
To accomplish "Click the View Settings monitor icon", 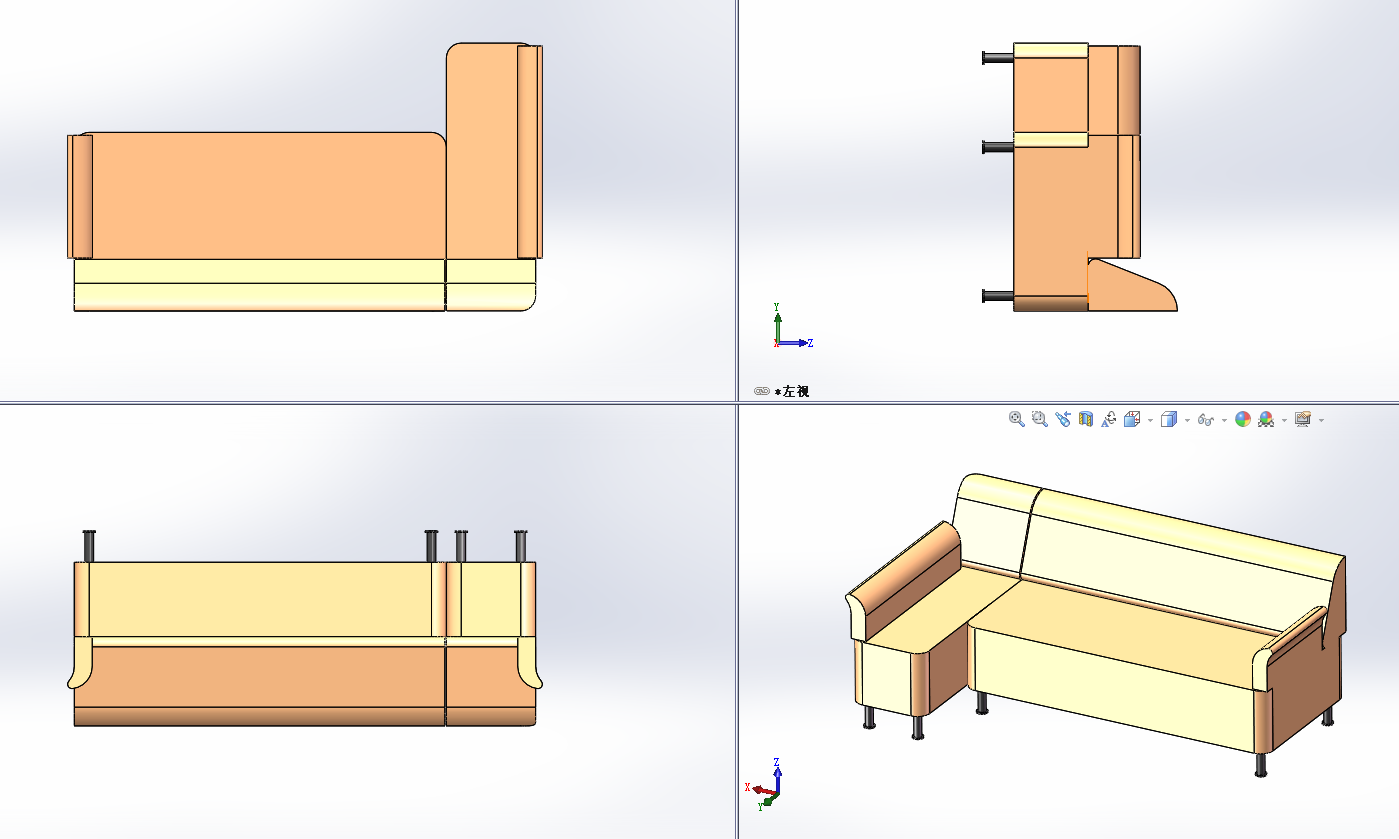I will 1303,420.
